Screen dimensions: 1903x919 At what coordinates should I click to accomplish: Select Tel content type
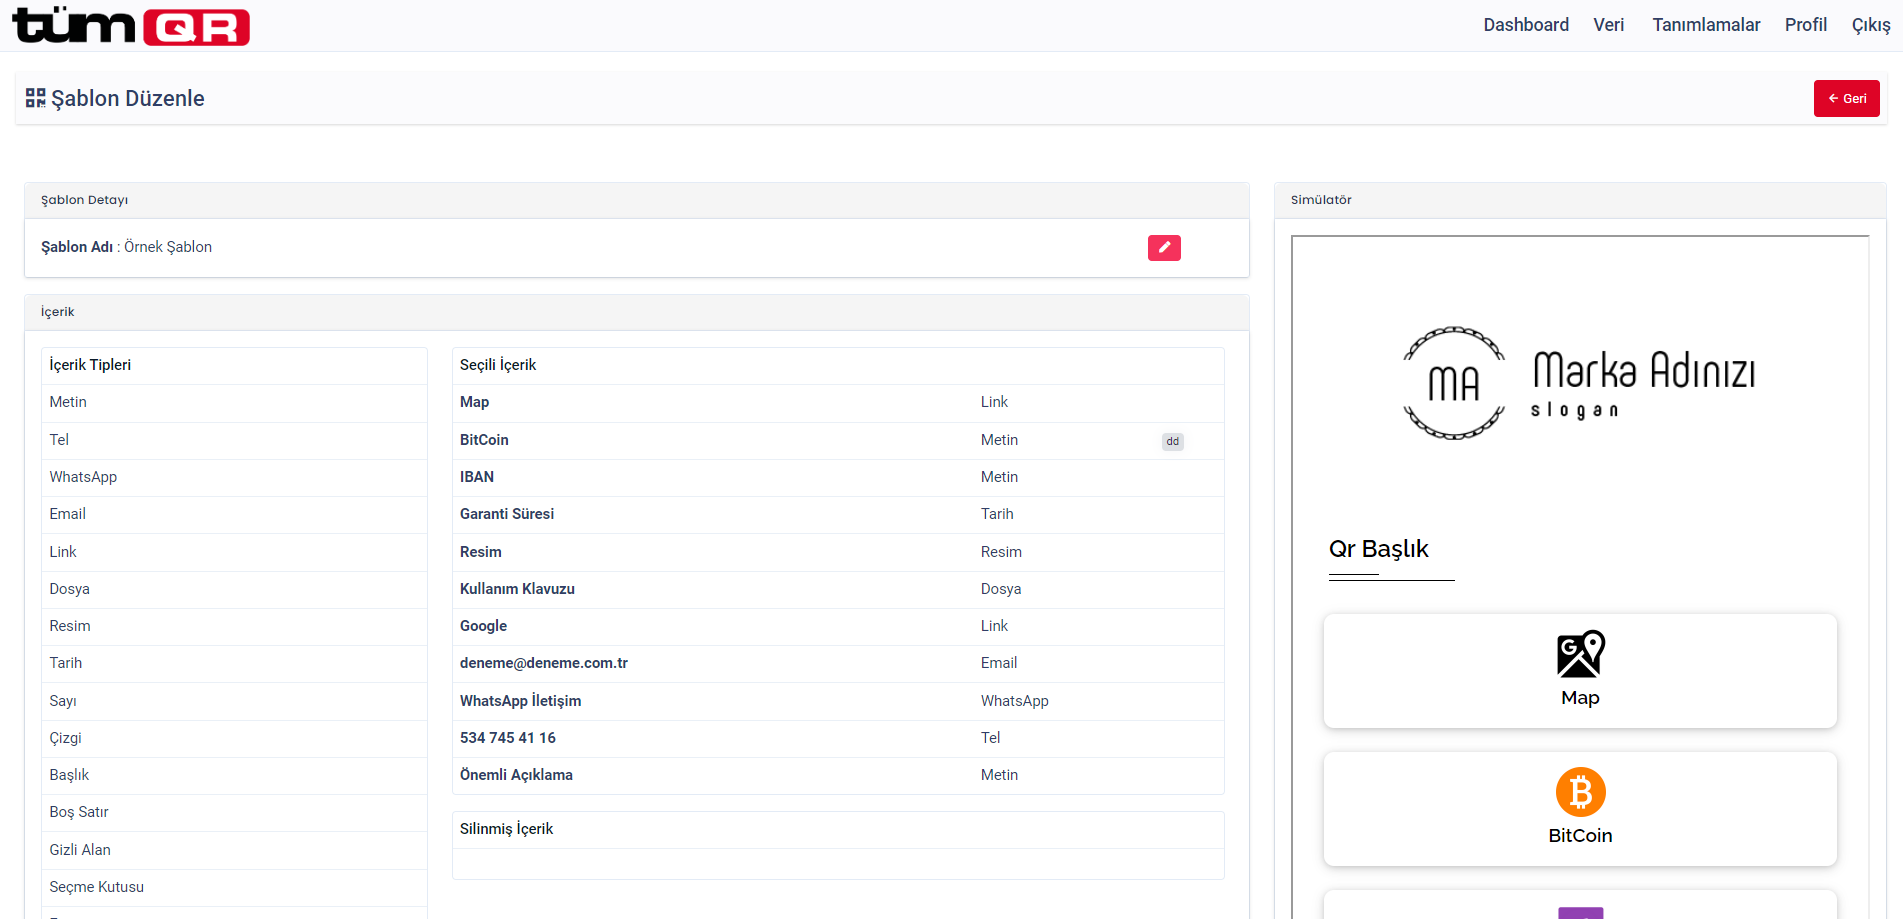234,440
